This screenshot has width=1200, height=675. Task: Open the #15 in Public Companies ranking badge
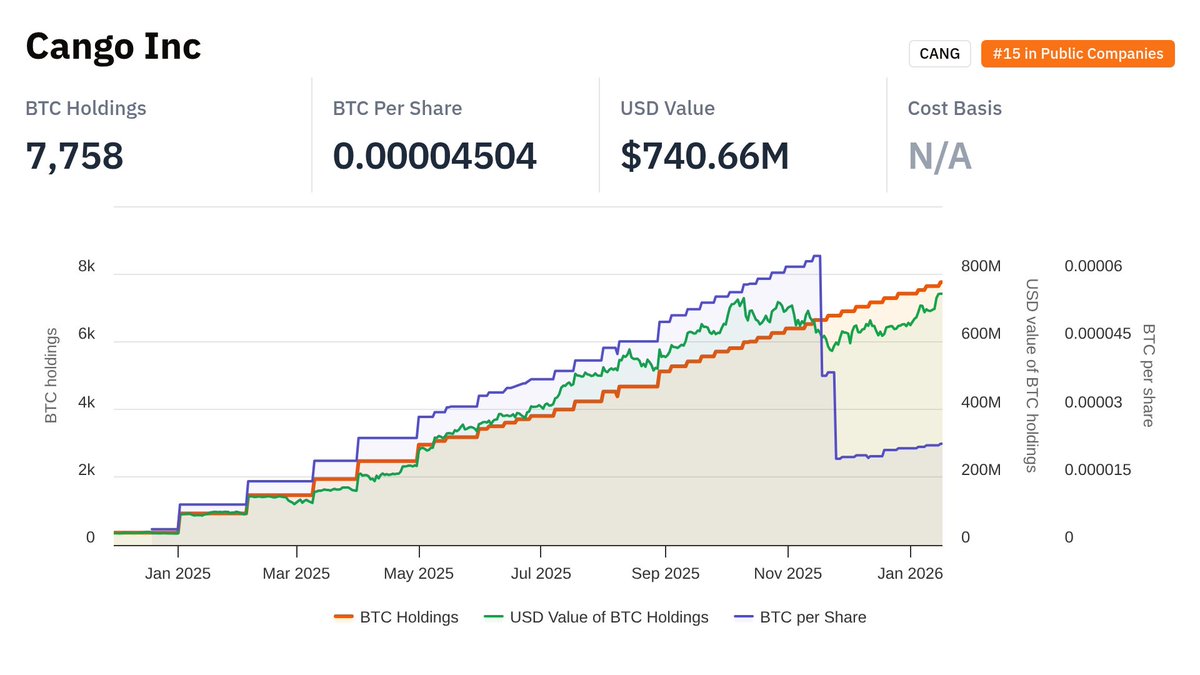(1077, 53)
